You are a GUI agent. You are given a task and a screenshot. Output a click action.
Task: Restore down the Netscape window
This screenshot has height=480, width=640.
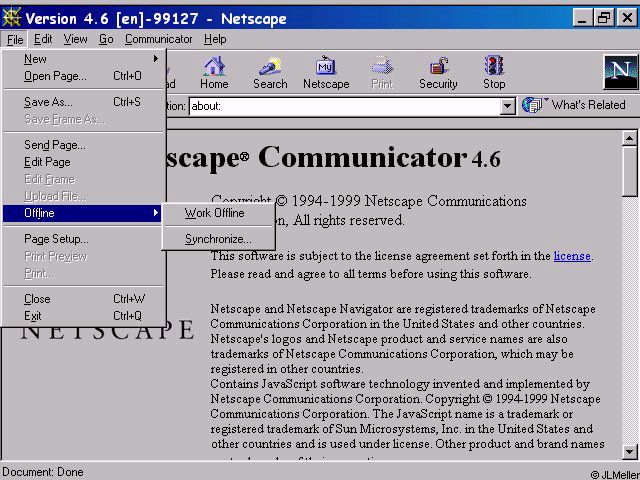[x=603, y=18]
